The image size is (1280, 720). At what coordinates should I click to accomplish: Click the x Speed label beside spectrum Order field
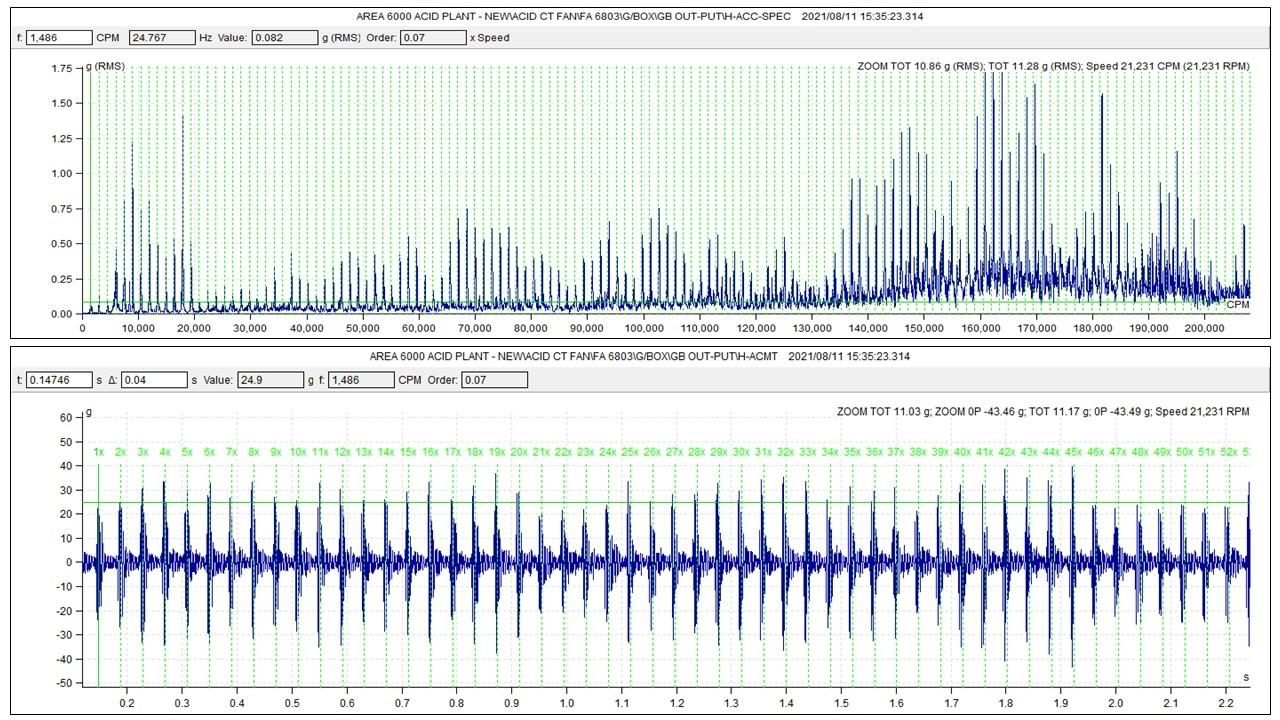pyautogui.click(x=491, y=38)
